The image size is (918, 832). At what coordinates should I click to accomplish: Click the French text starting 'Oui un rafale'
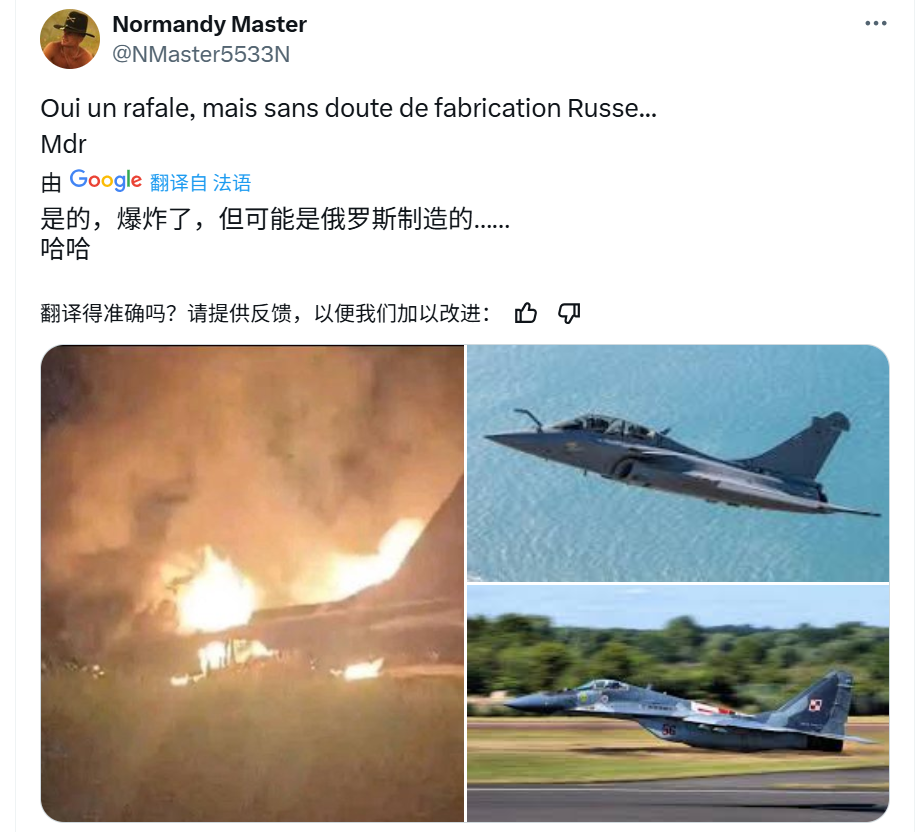(x=348, y=108)
